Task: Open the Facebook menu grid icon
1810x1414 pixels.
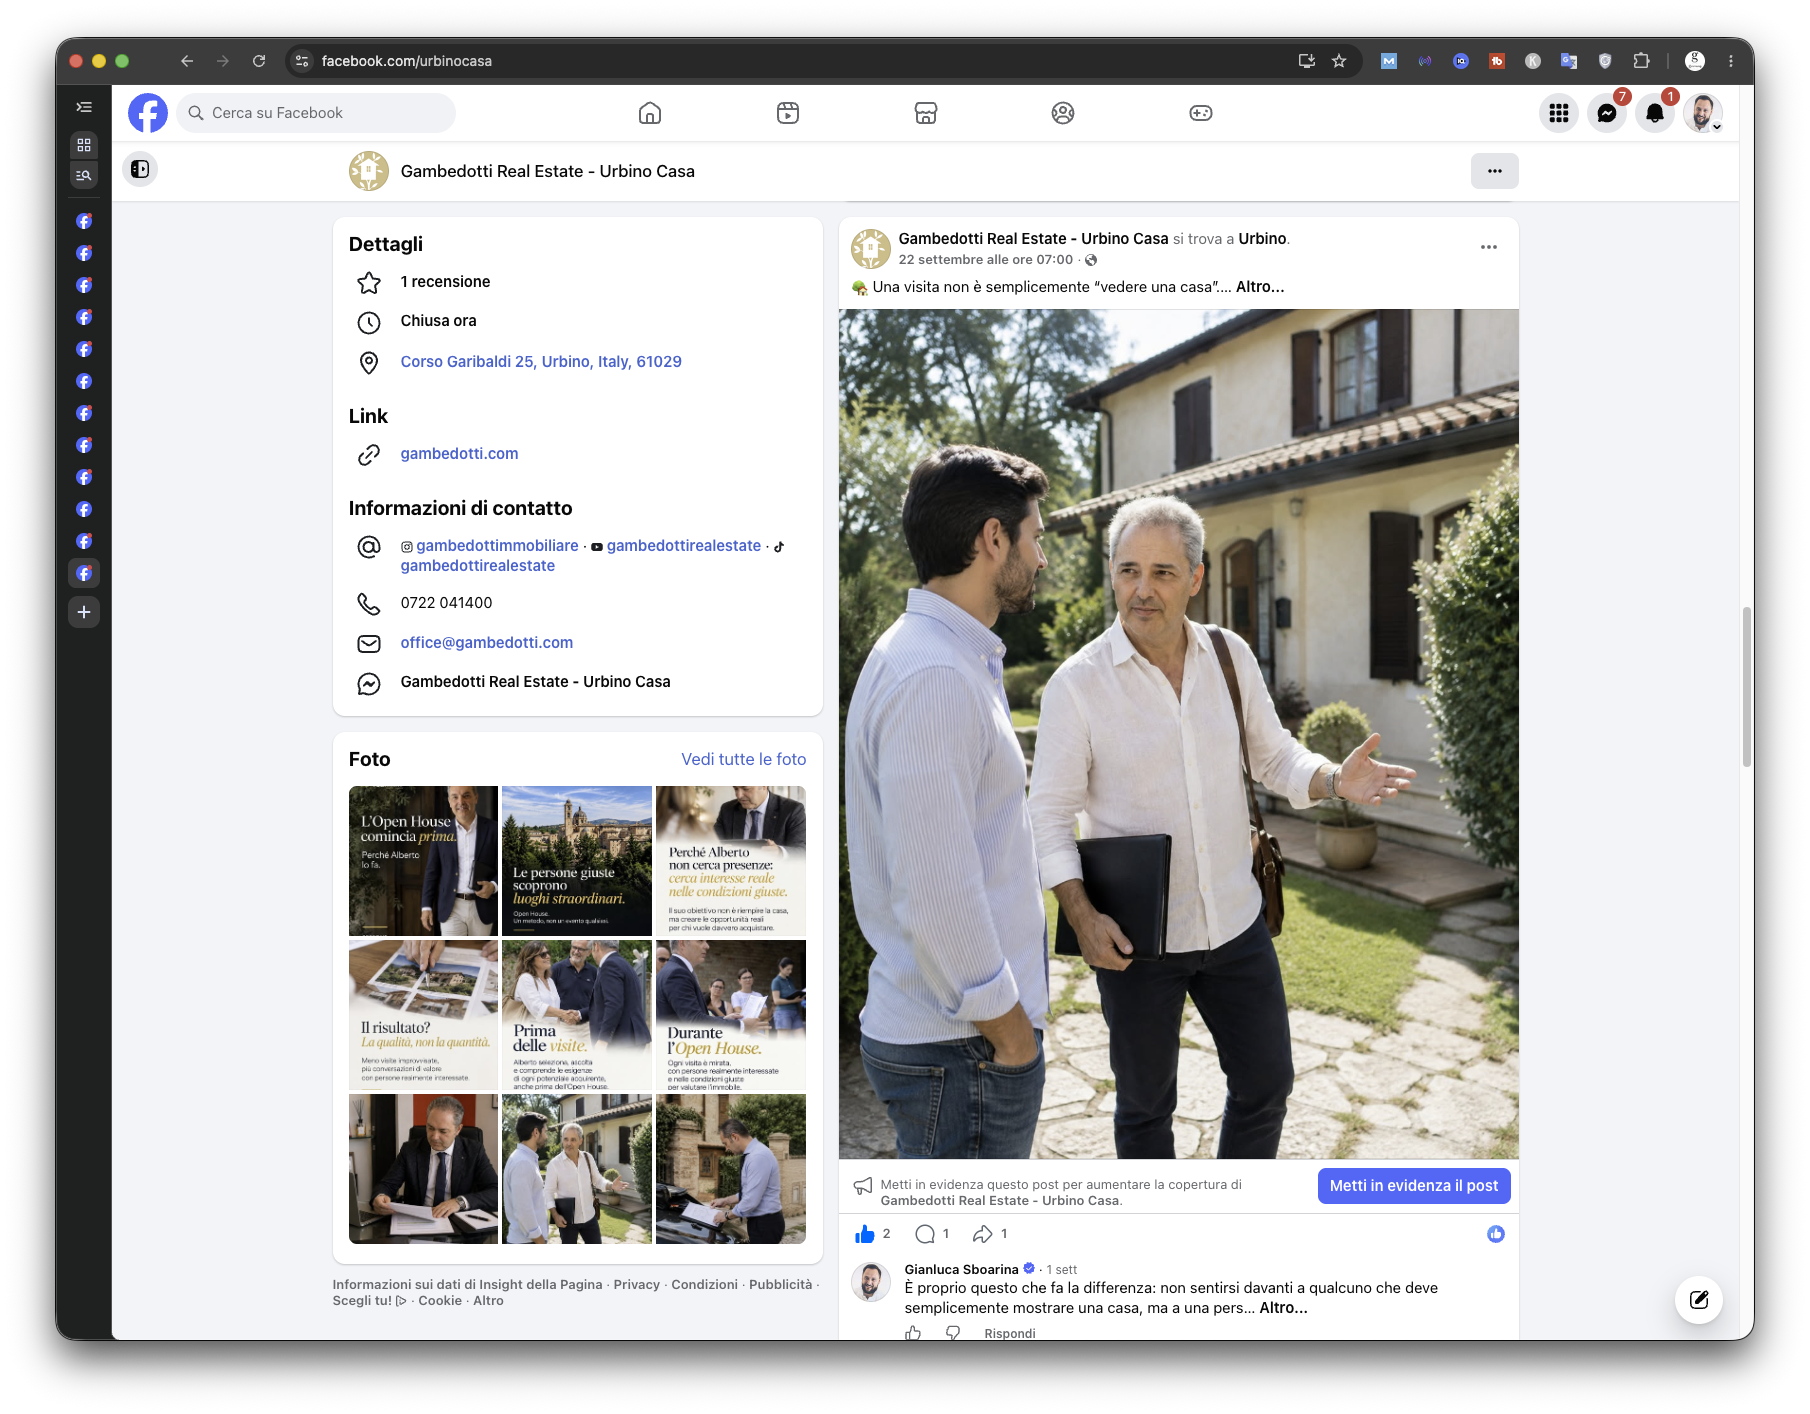Action: pyautogui.click(x=1559, y=113)
